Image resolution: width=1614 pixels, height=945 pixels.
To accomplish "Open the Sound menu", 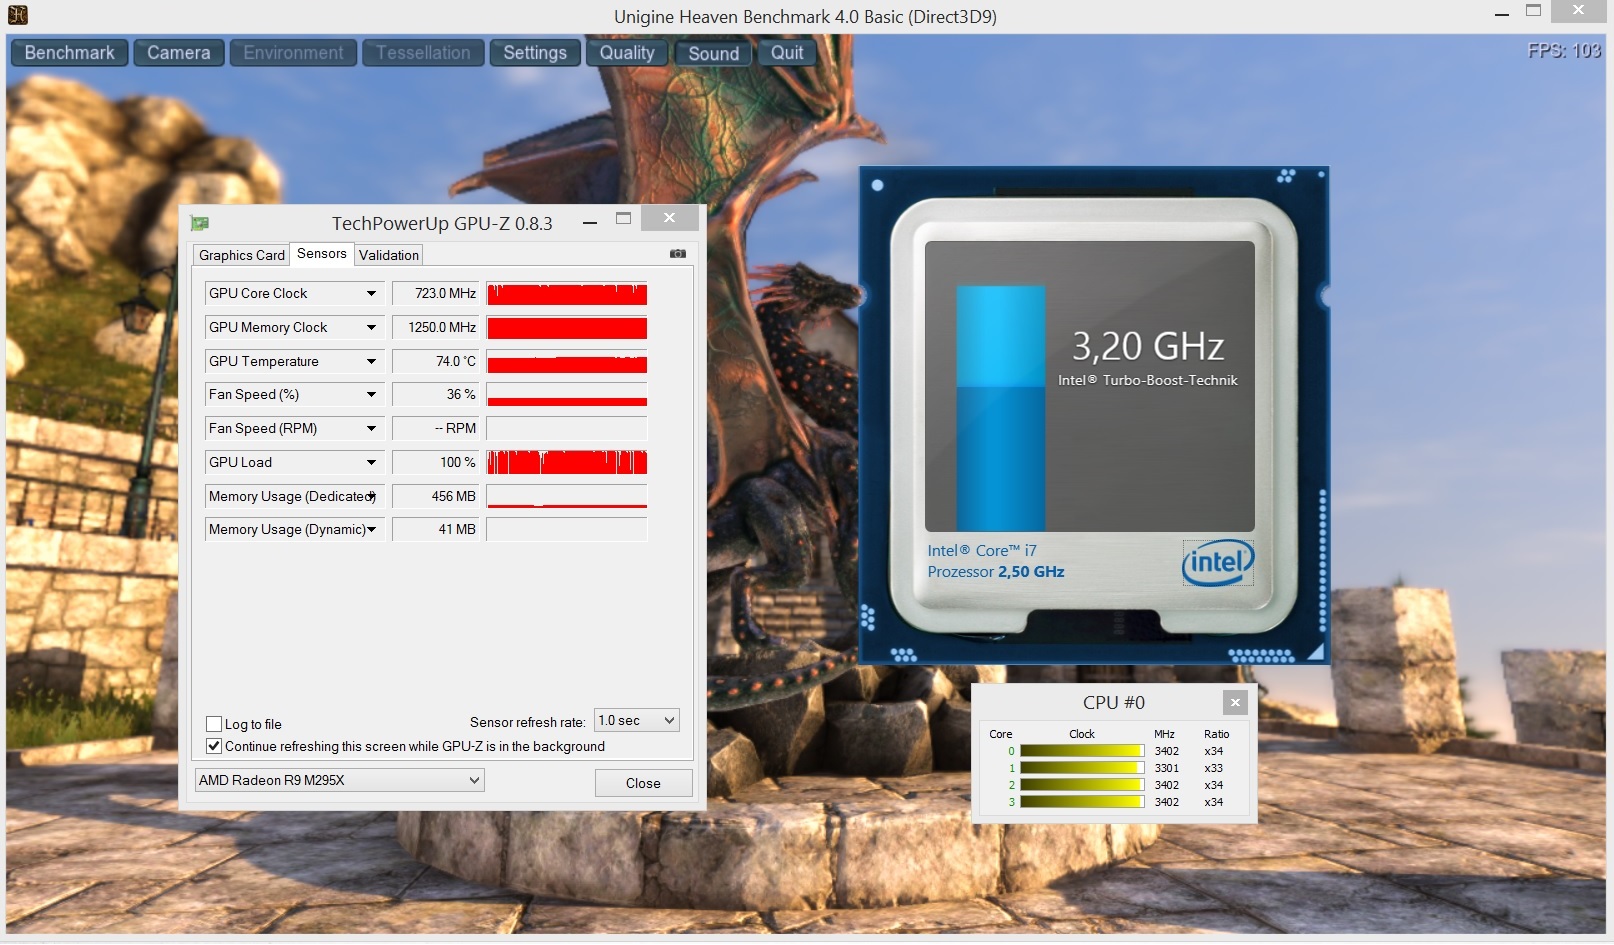I will pos(713,53).
